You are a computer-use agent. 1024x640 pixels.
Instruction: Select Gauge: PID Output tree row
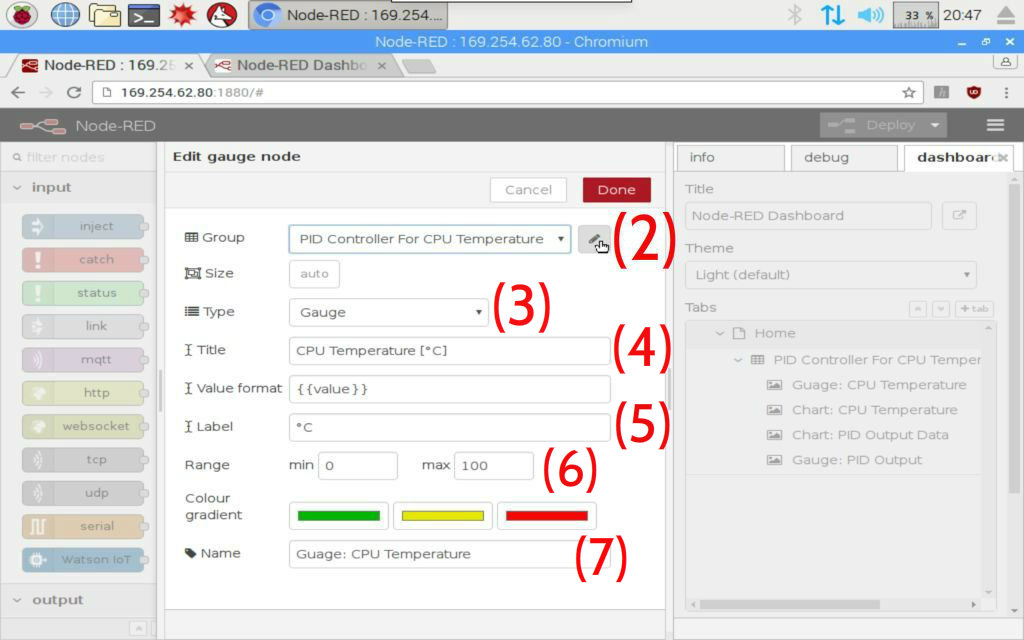click(844, 460)
